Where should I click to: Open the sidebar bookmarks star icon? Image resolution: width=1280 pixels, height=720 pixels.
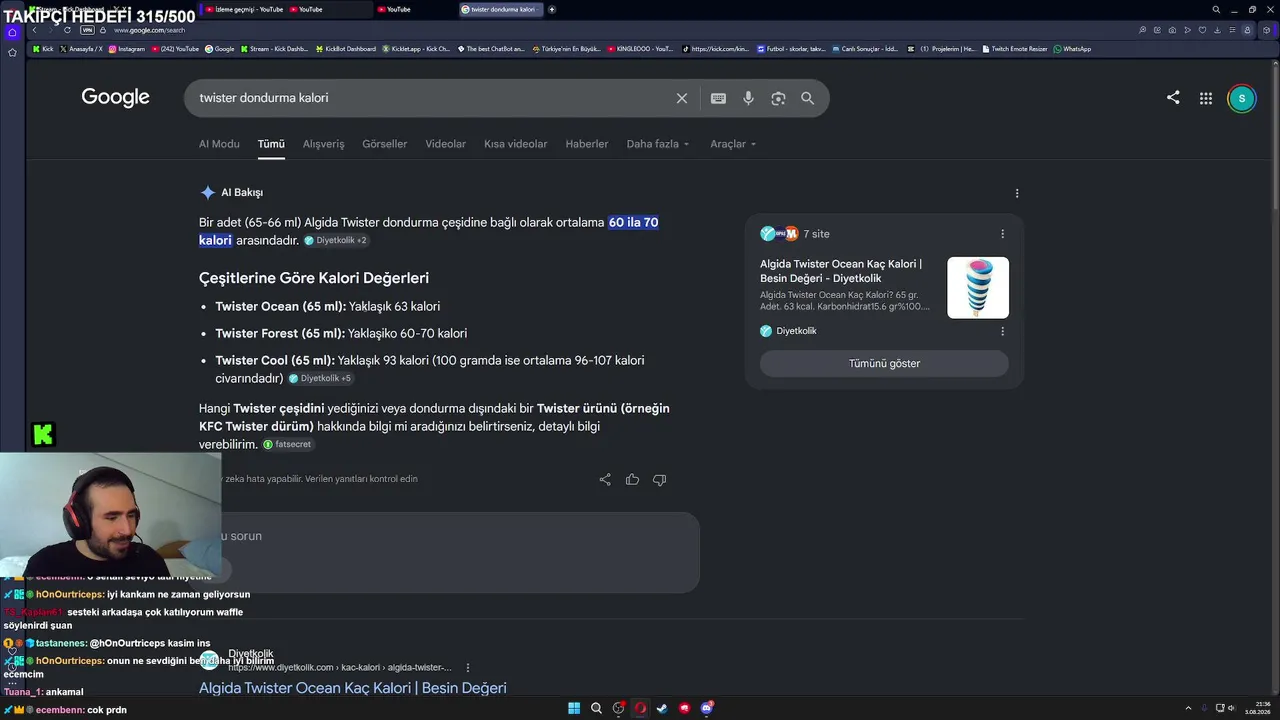click(12, 52)
